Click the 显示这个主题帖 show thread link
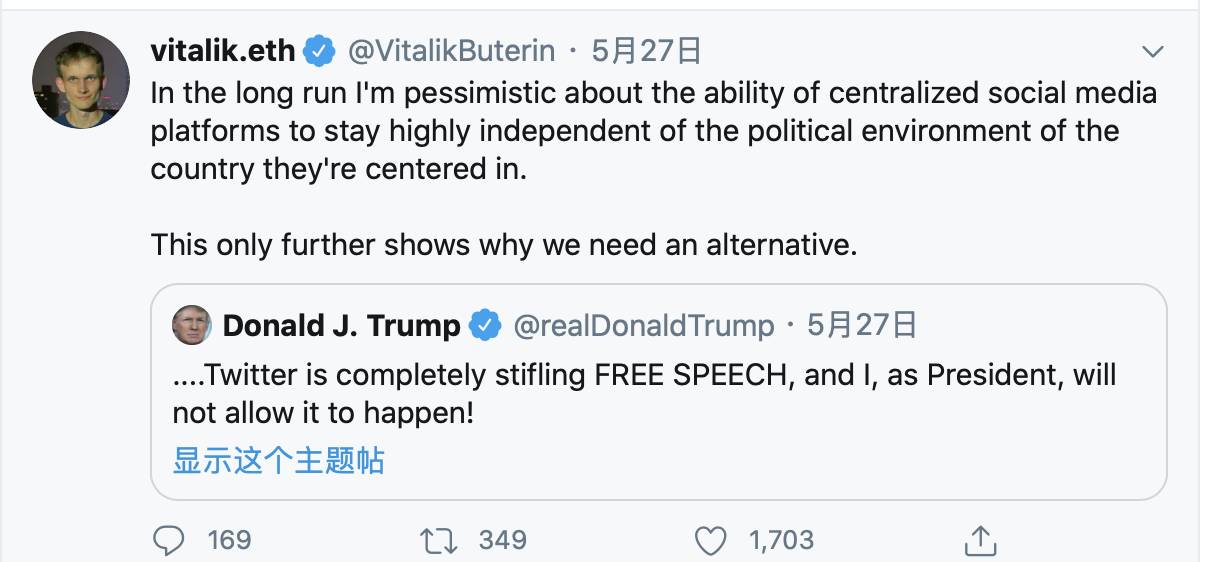The image size is (1222, 562). click(278, 460)
